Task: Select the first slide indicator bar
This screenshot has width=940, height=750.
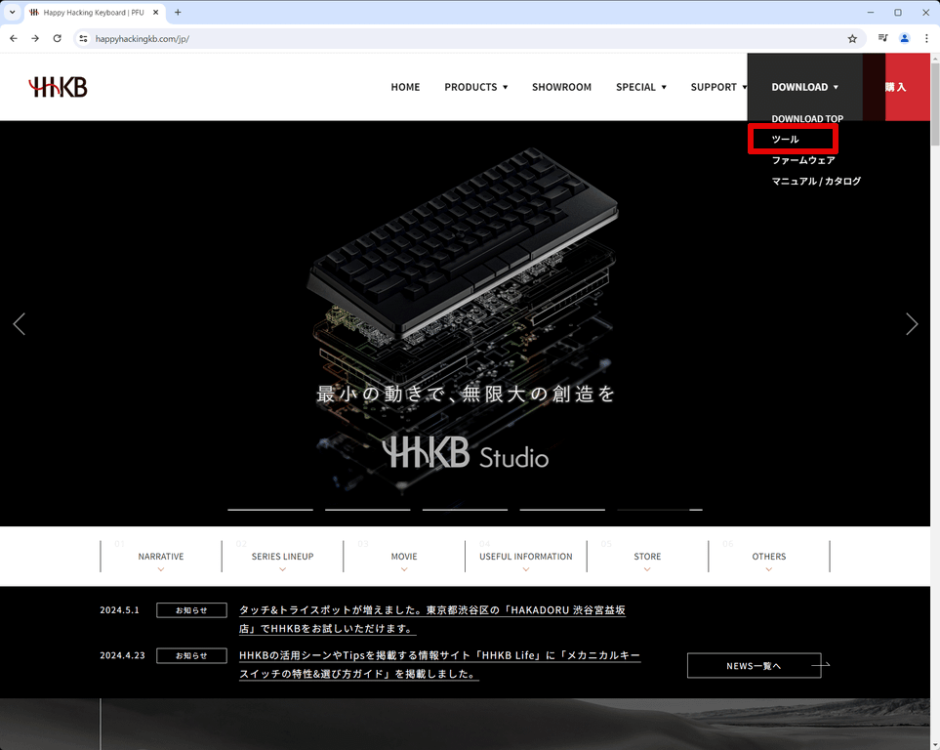Action: click(x=271, y=507)
